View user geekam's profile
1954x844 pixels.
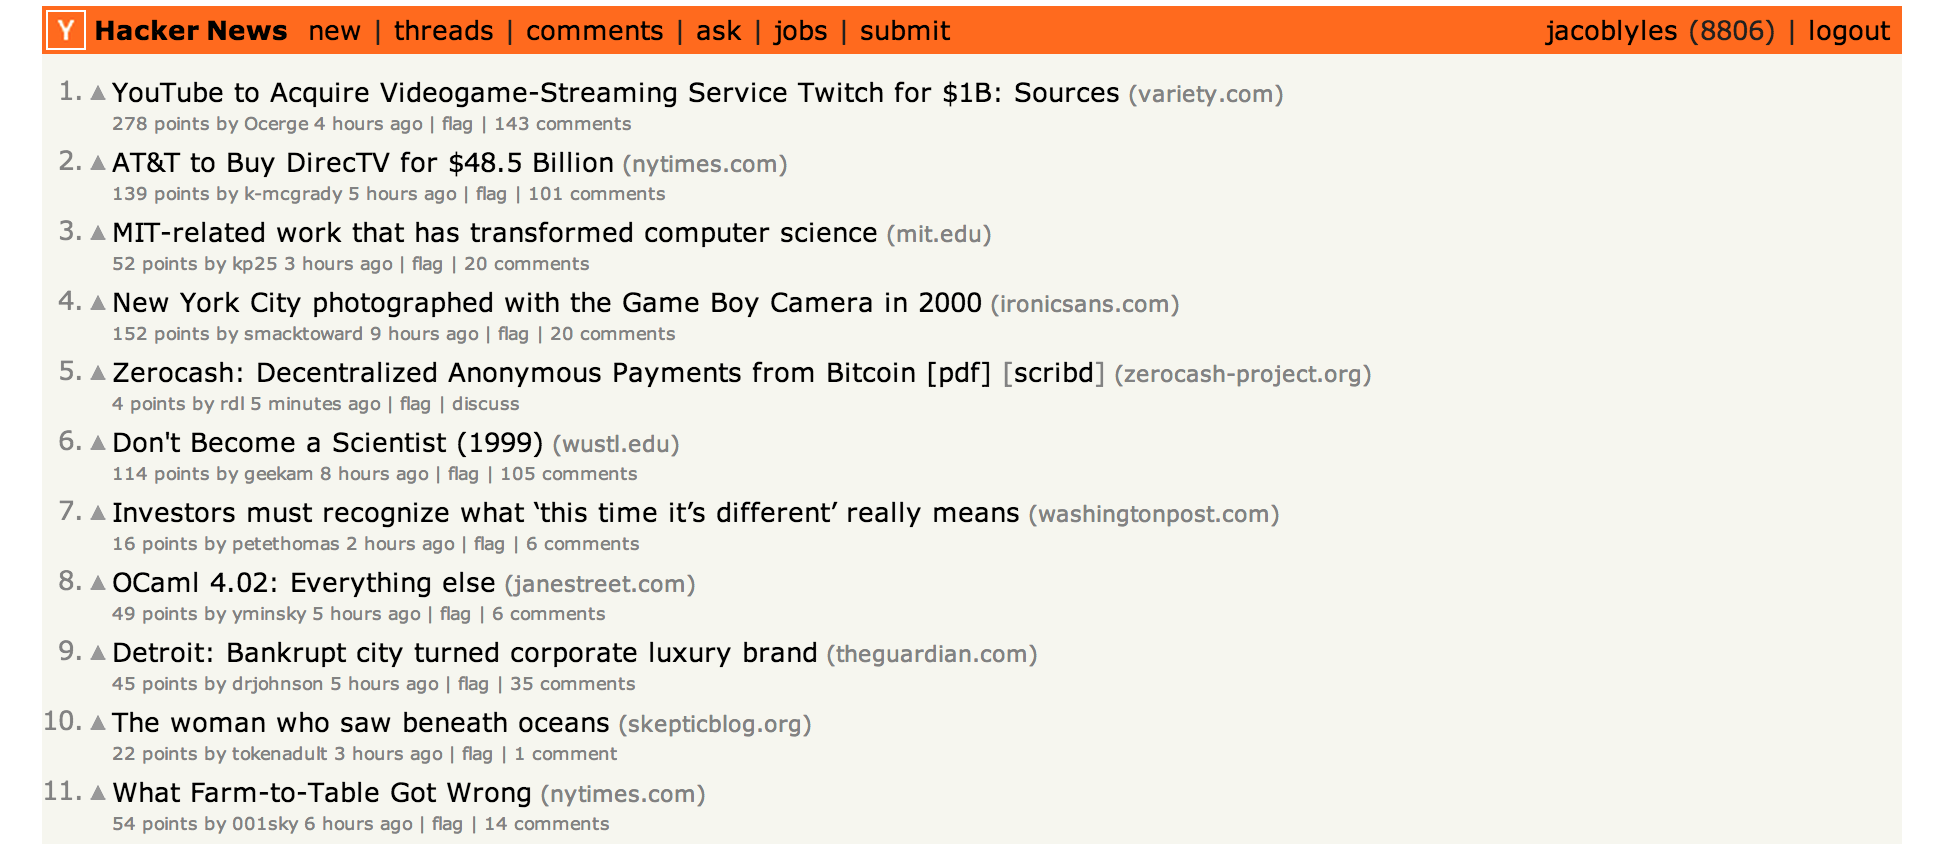coord(278,475)
